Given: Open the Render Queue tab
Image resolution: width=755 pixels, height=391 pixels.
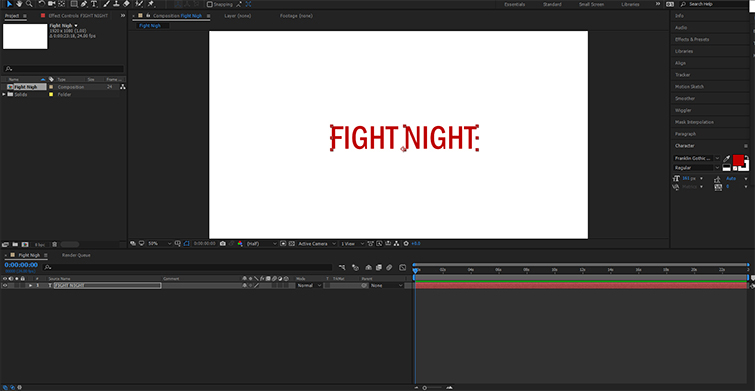Looking at the screenshot, I should coord(76,255).
